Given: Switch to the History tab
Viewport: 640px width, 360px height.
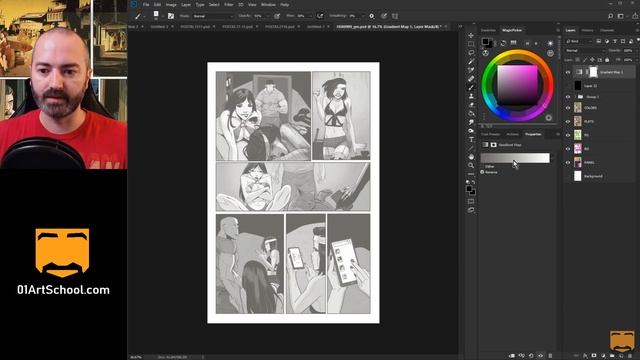Looking at the screenshot, I should point(587,30).
